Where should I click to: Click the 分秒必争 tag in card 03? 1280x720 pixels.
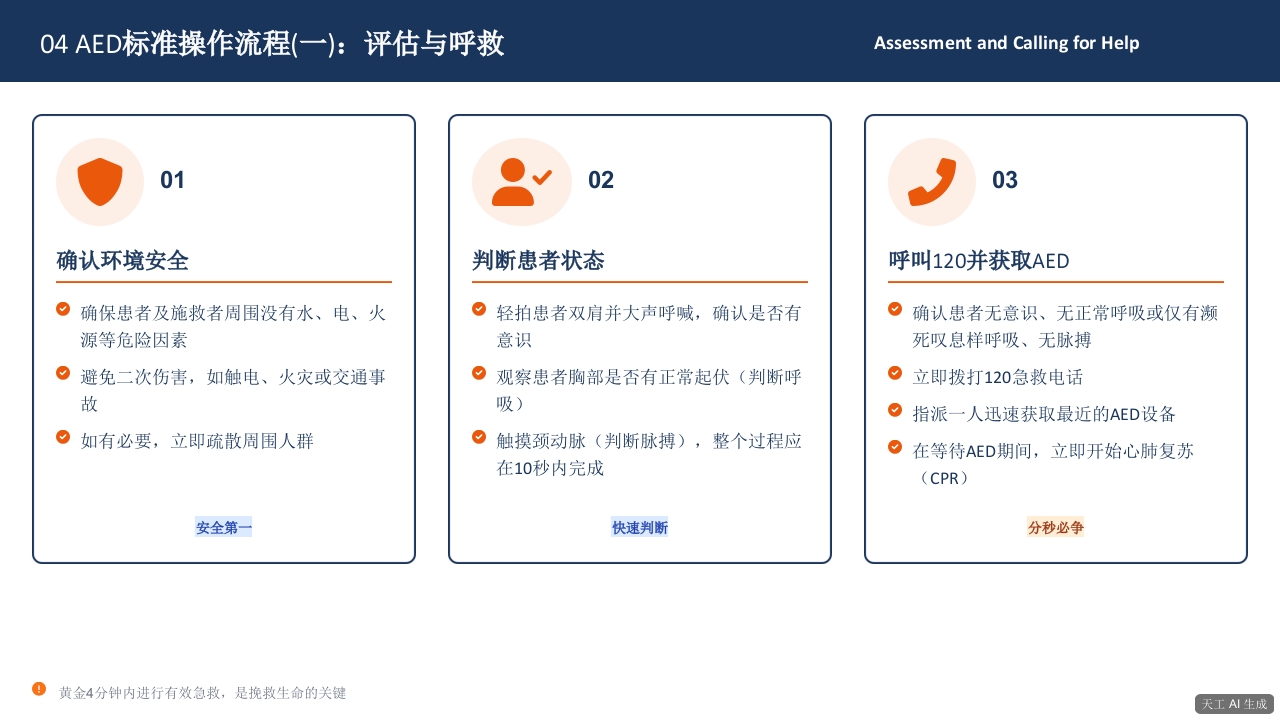coord(1055,527)
